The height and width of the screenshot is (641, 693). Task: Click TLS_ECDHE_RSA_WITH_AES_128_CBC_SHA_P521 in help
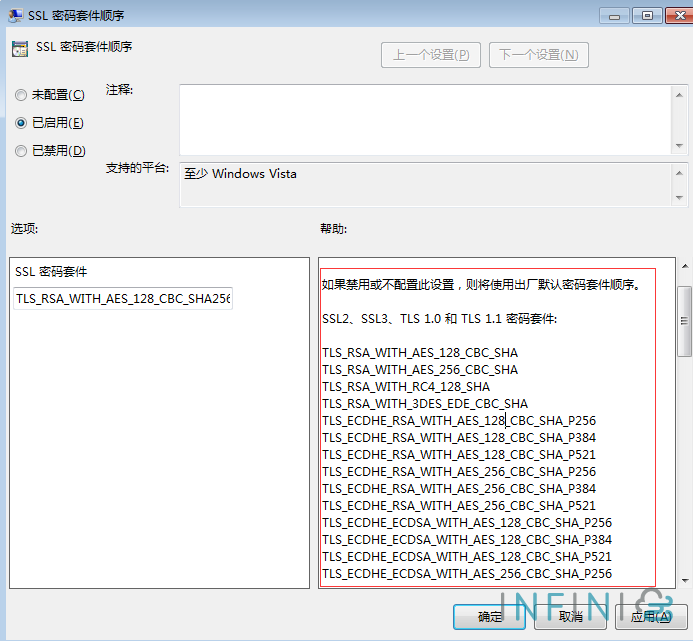tap(459, 454)
